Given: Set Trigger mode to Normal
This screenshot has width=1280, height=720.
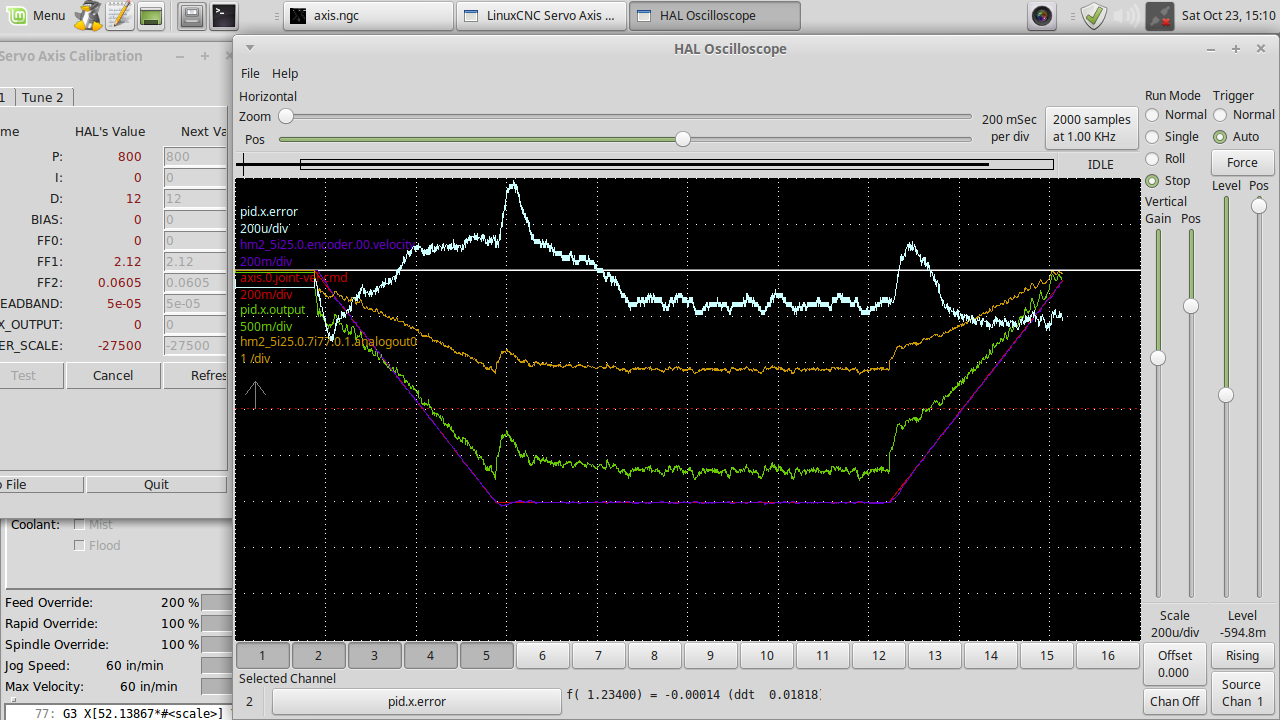Looking at the screenshot, I should tap(1244, 115).
